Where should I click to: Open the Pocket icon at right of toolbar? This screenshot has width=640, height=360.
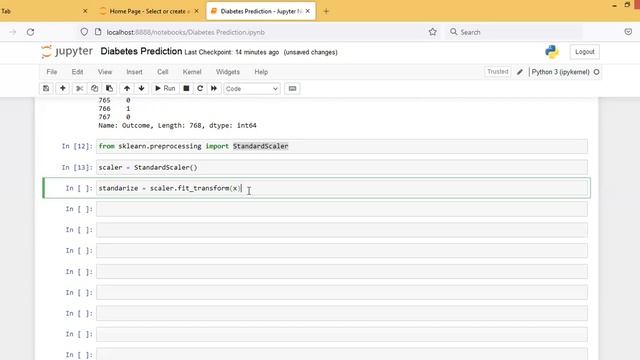[628, 32]
